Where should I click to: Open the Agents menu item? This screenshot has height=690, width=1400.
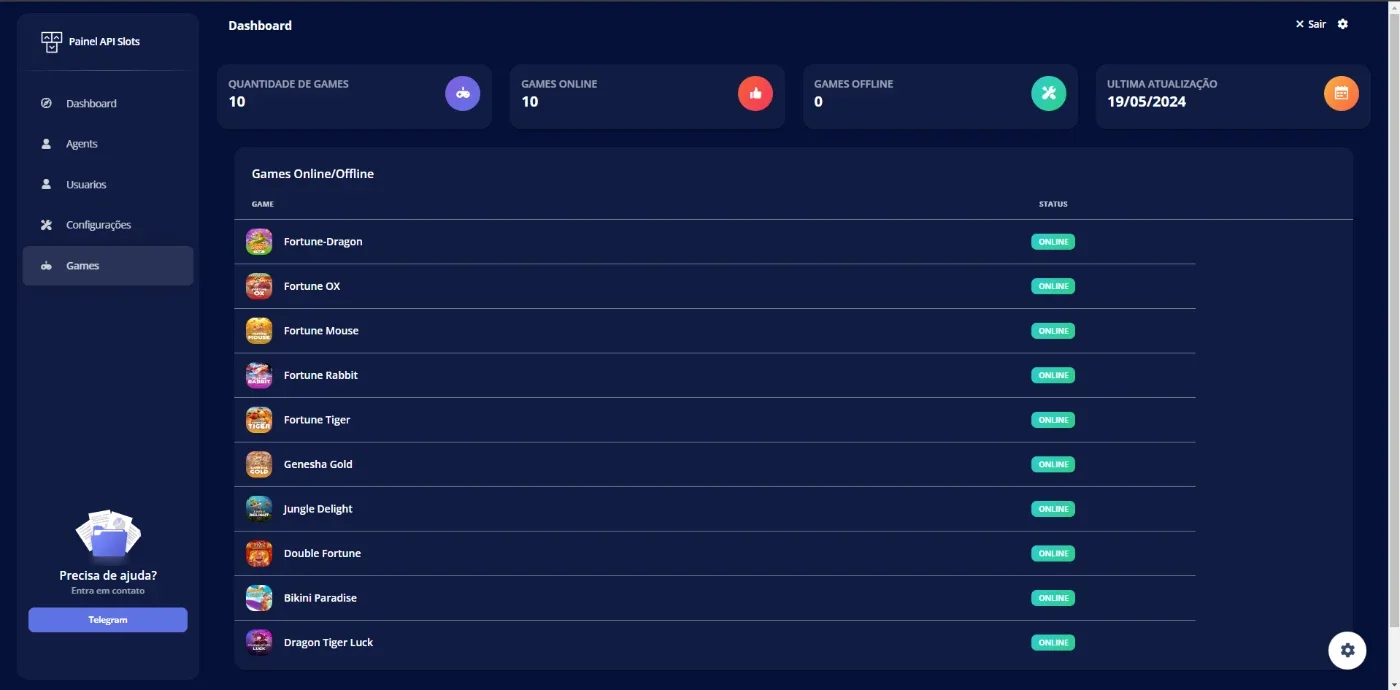coord(108,144)
